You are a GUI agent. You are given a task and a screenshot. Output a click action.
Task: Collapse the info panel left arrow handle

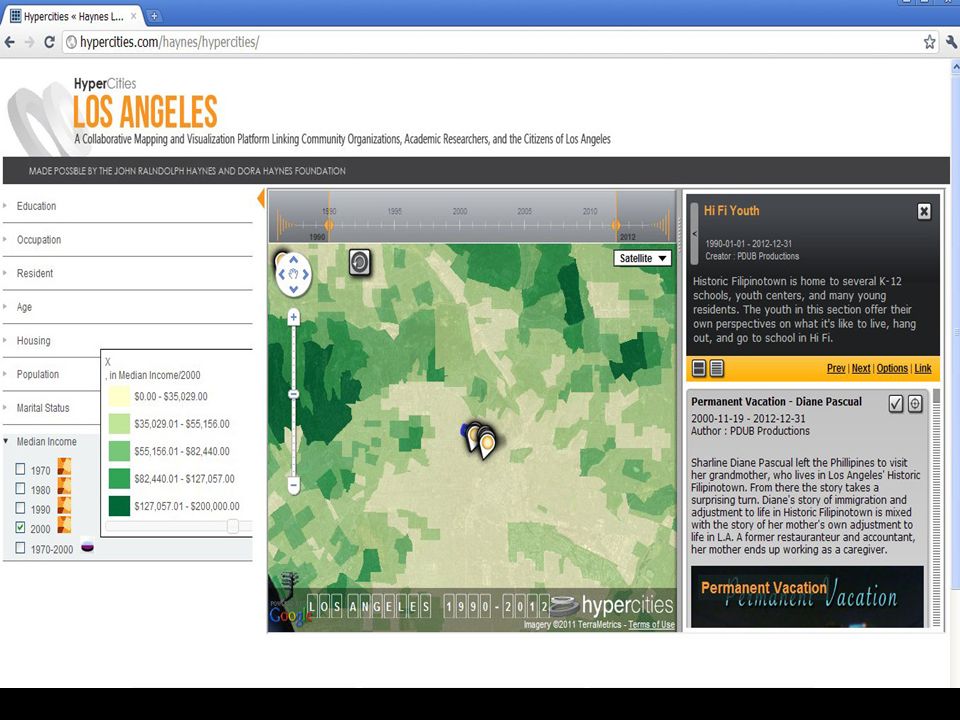694,234
